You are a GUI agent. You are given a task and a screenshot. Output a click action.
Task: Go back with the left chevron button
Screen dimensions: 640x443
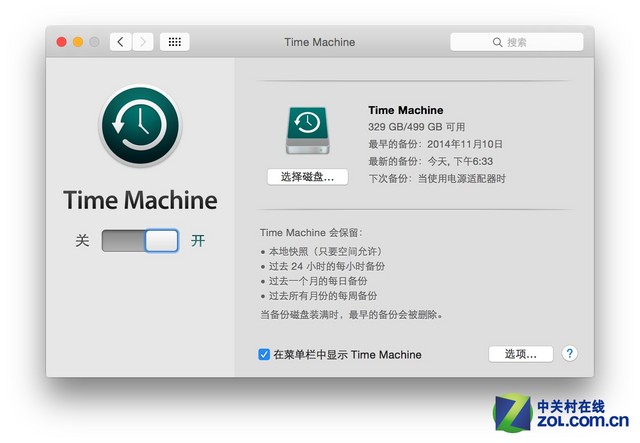(x=120, y=42)
